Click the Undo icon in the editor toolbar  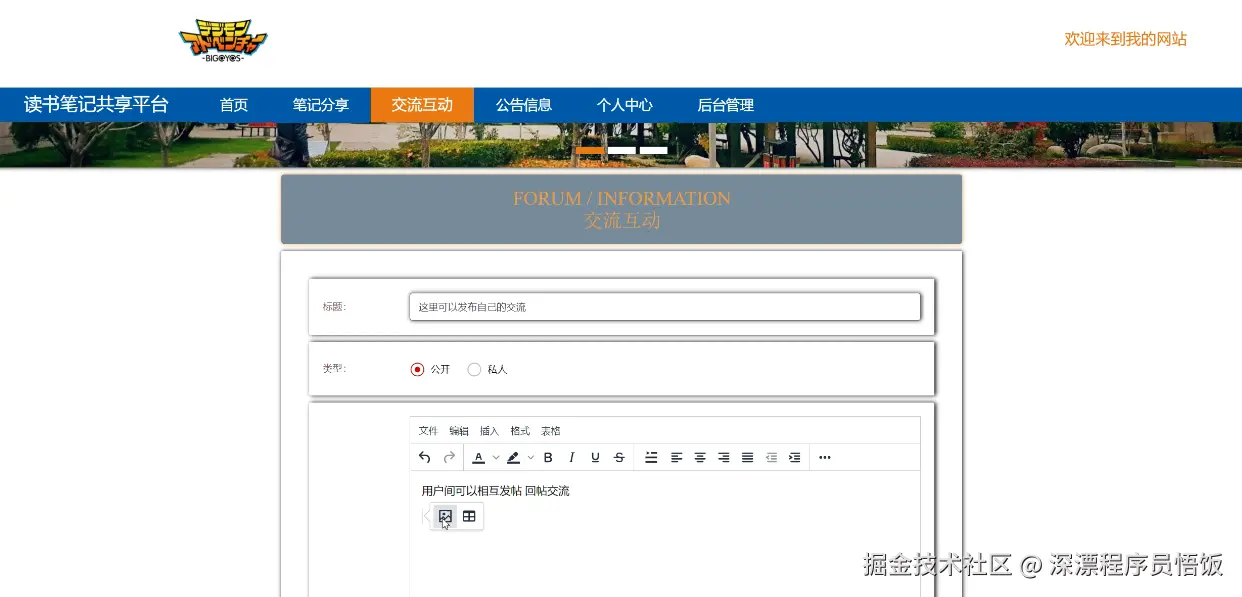[x=424, y=457]
